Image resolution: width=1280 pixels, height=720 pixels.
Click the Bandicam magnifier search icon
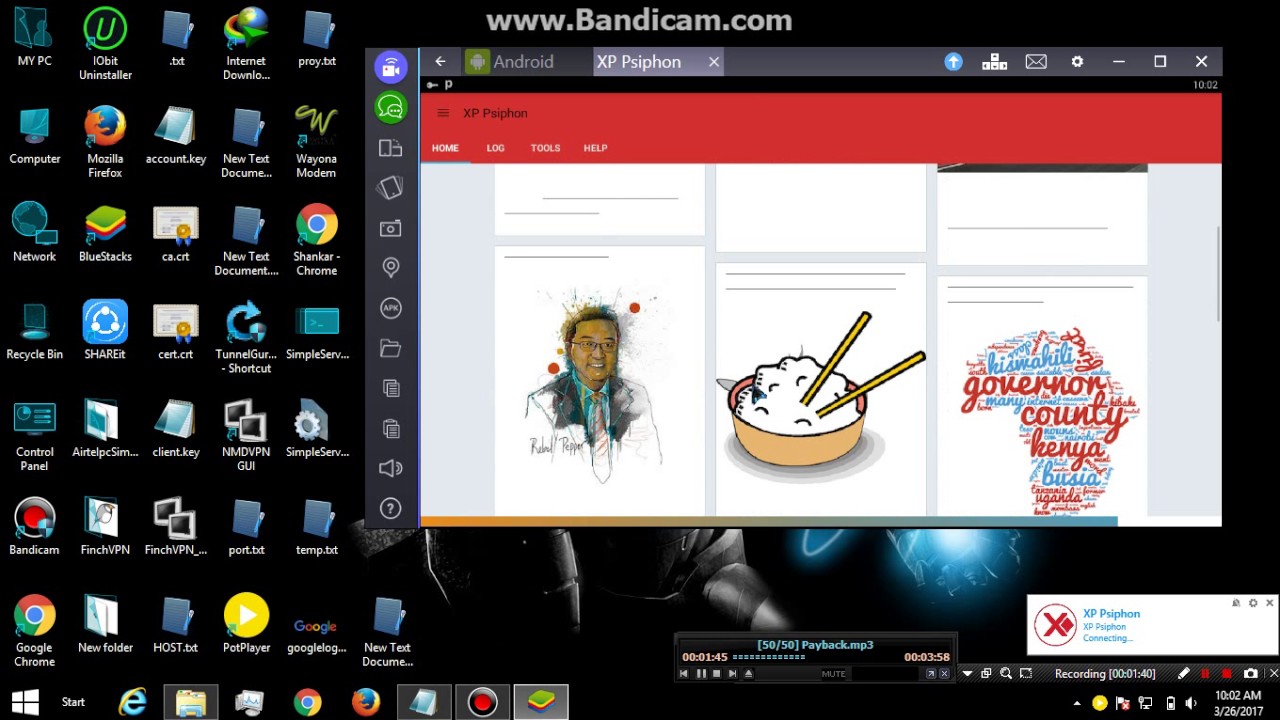[1006, 674]
